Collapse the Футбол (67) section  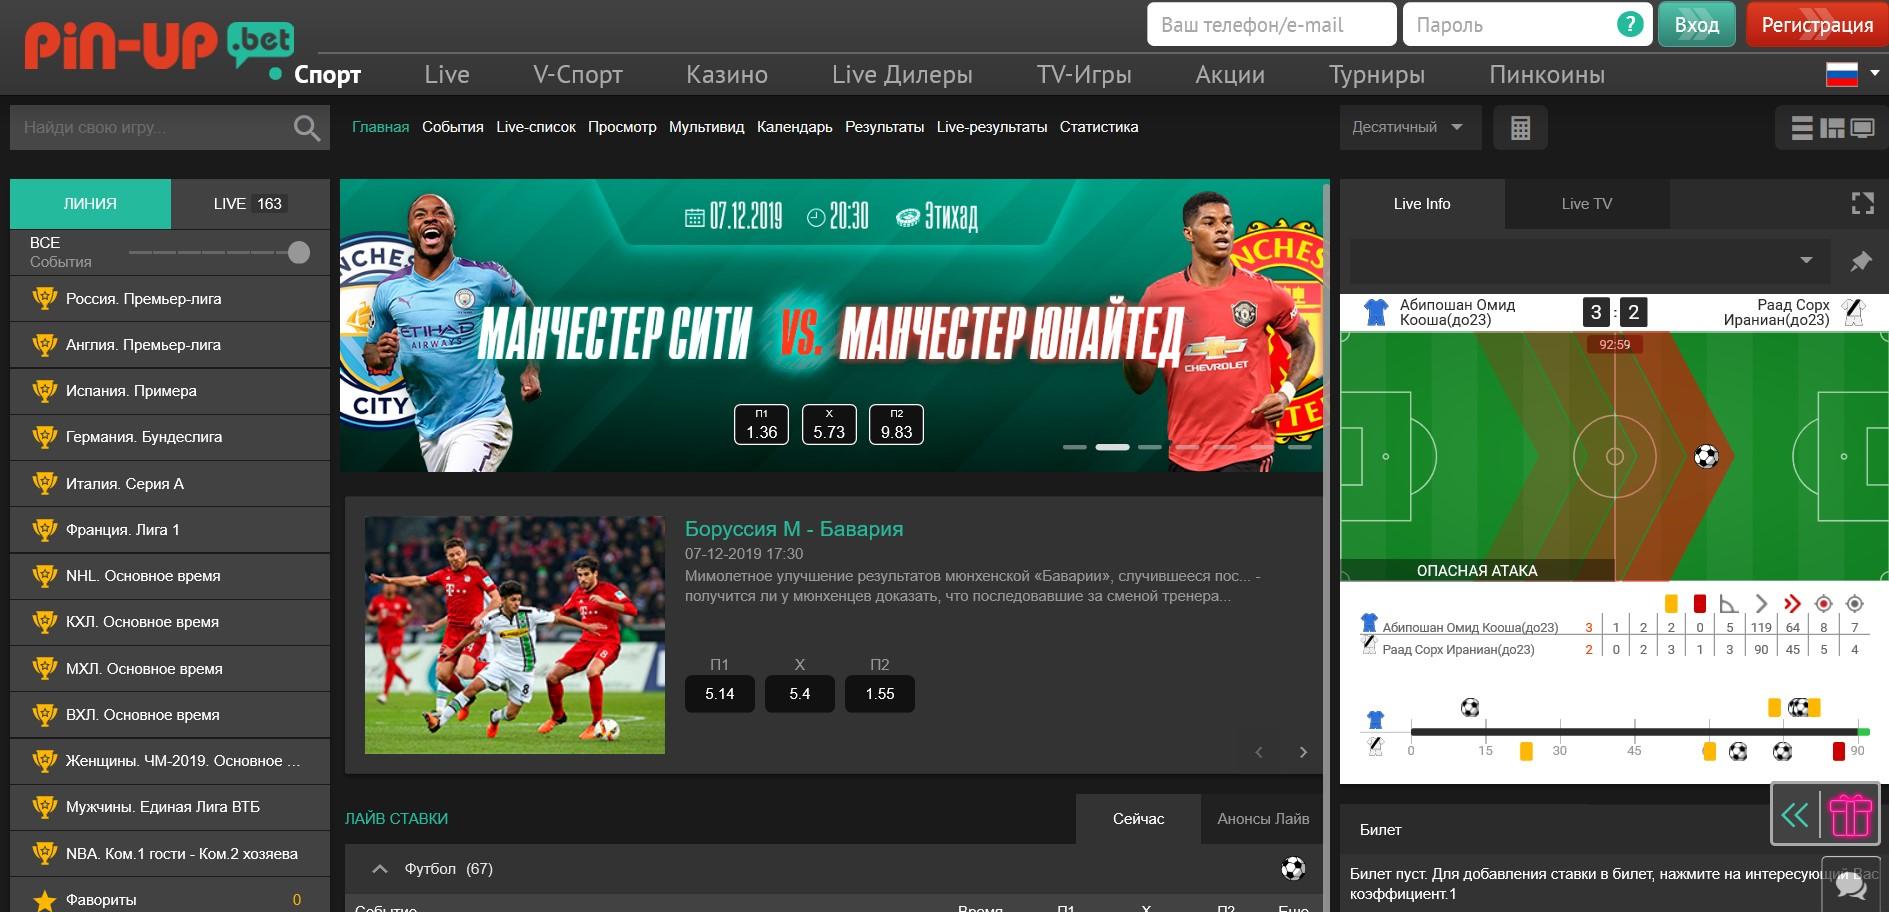coord(380,869)
